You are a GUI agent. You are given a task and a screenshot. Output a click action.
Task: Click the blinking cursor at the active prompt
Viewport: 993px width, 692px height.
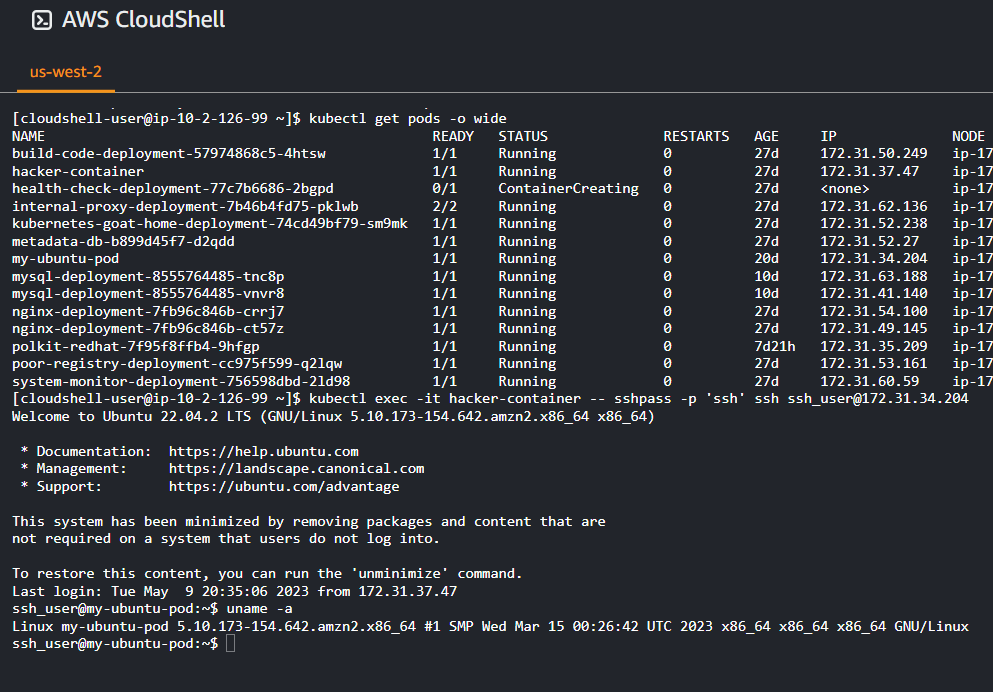(x=231, y=643)
